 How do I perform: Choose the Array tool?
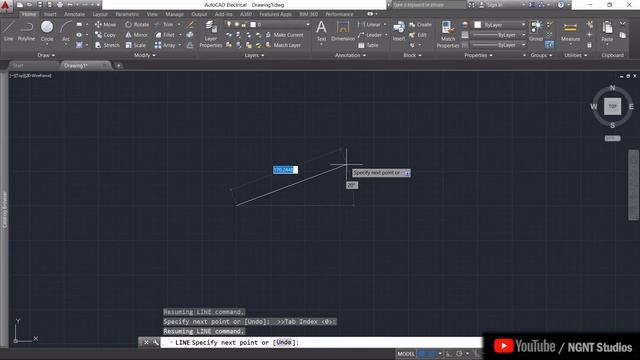tap(165, 45)
